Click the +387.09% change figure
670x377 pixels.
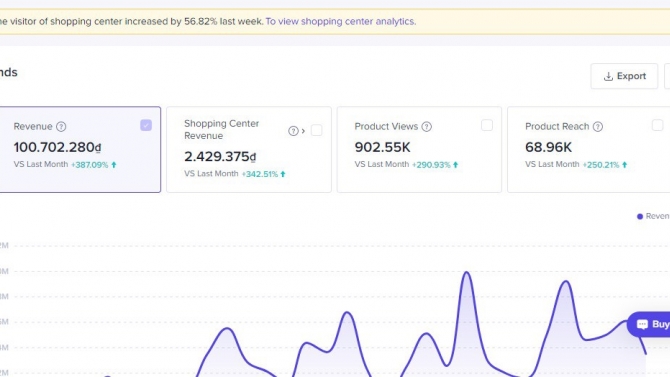pos(90,165)
